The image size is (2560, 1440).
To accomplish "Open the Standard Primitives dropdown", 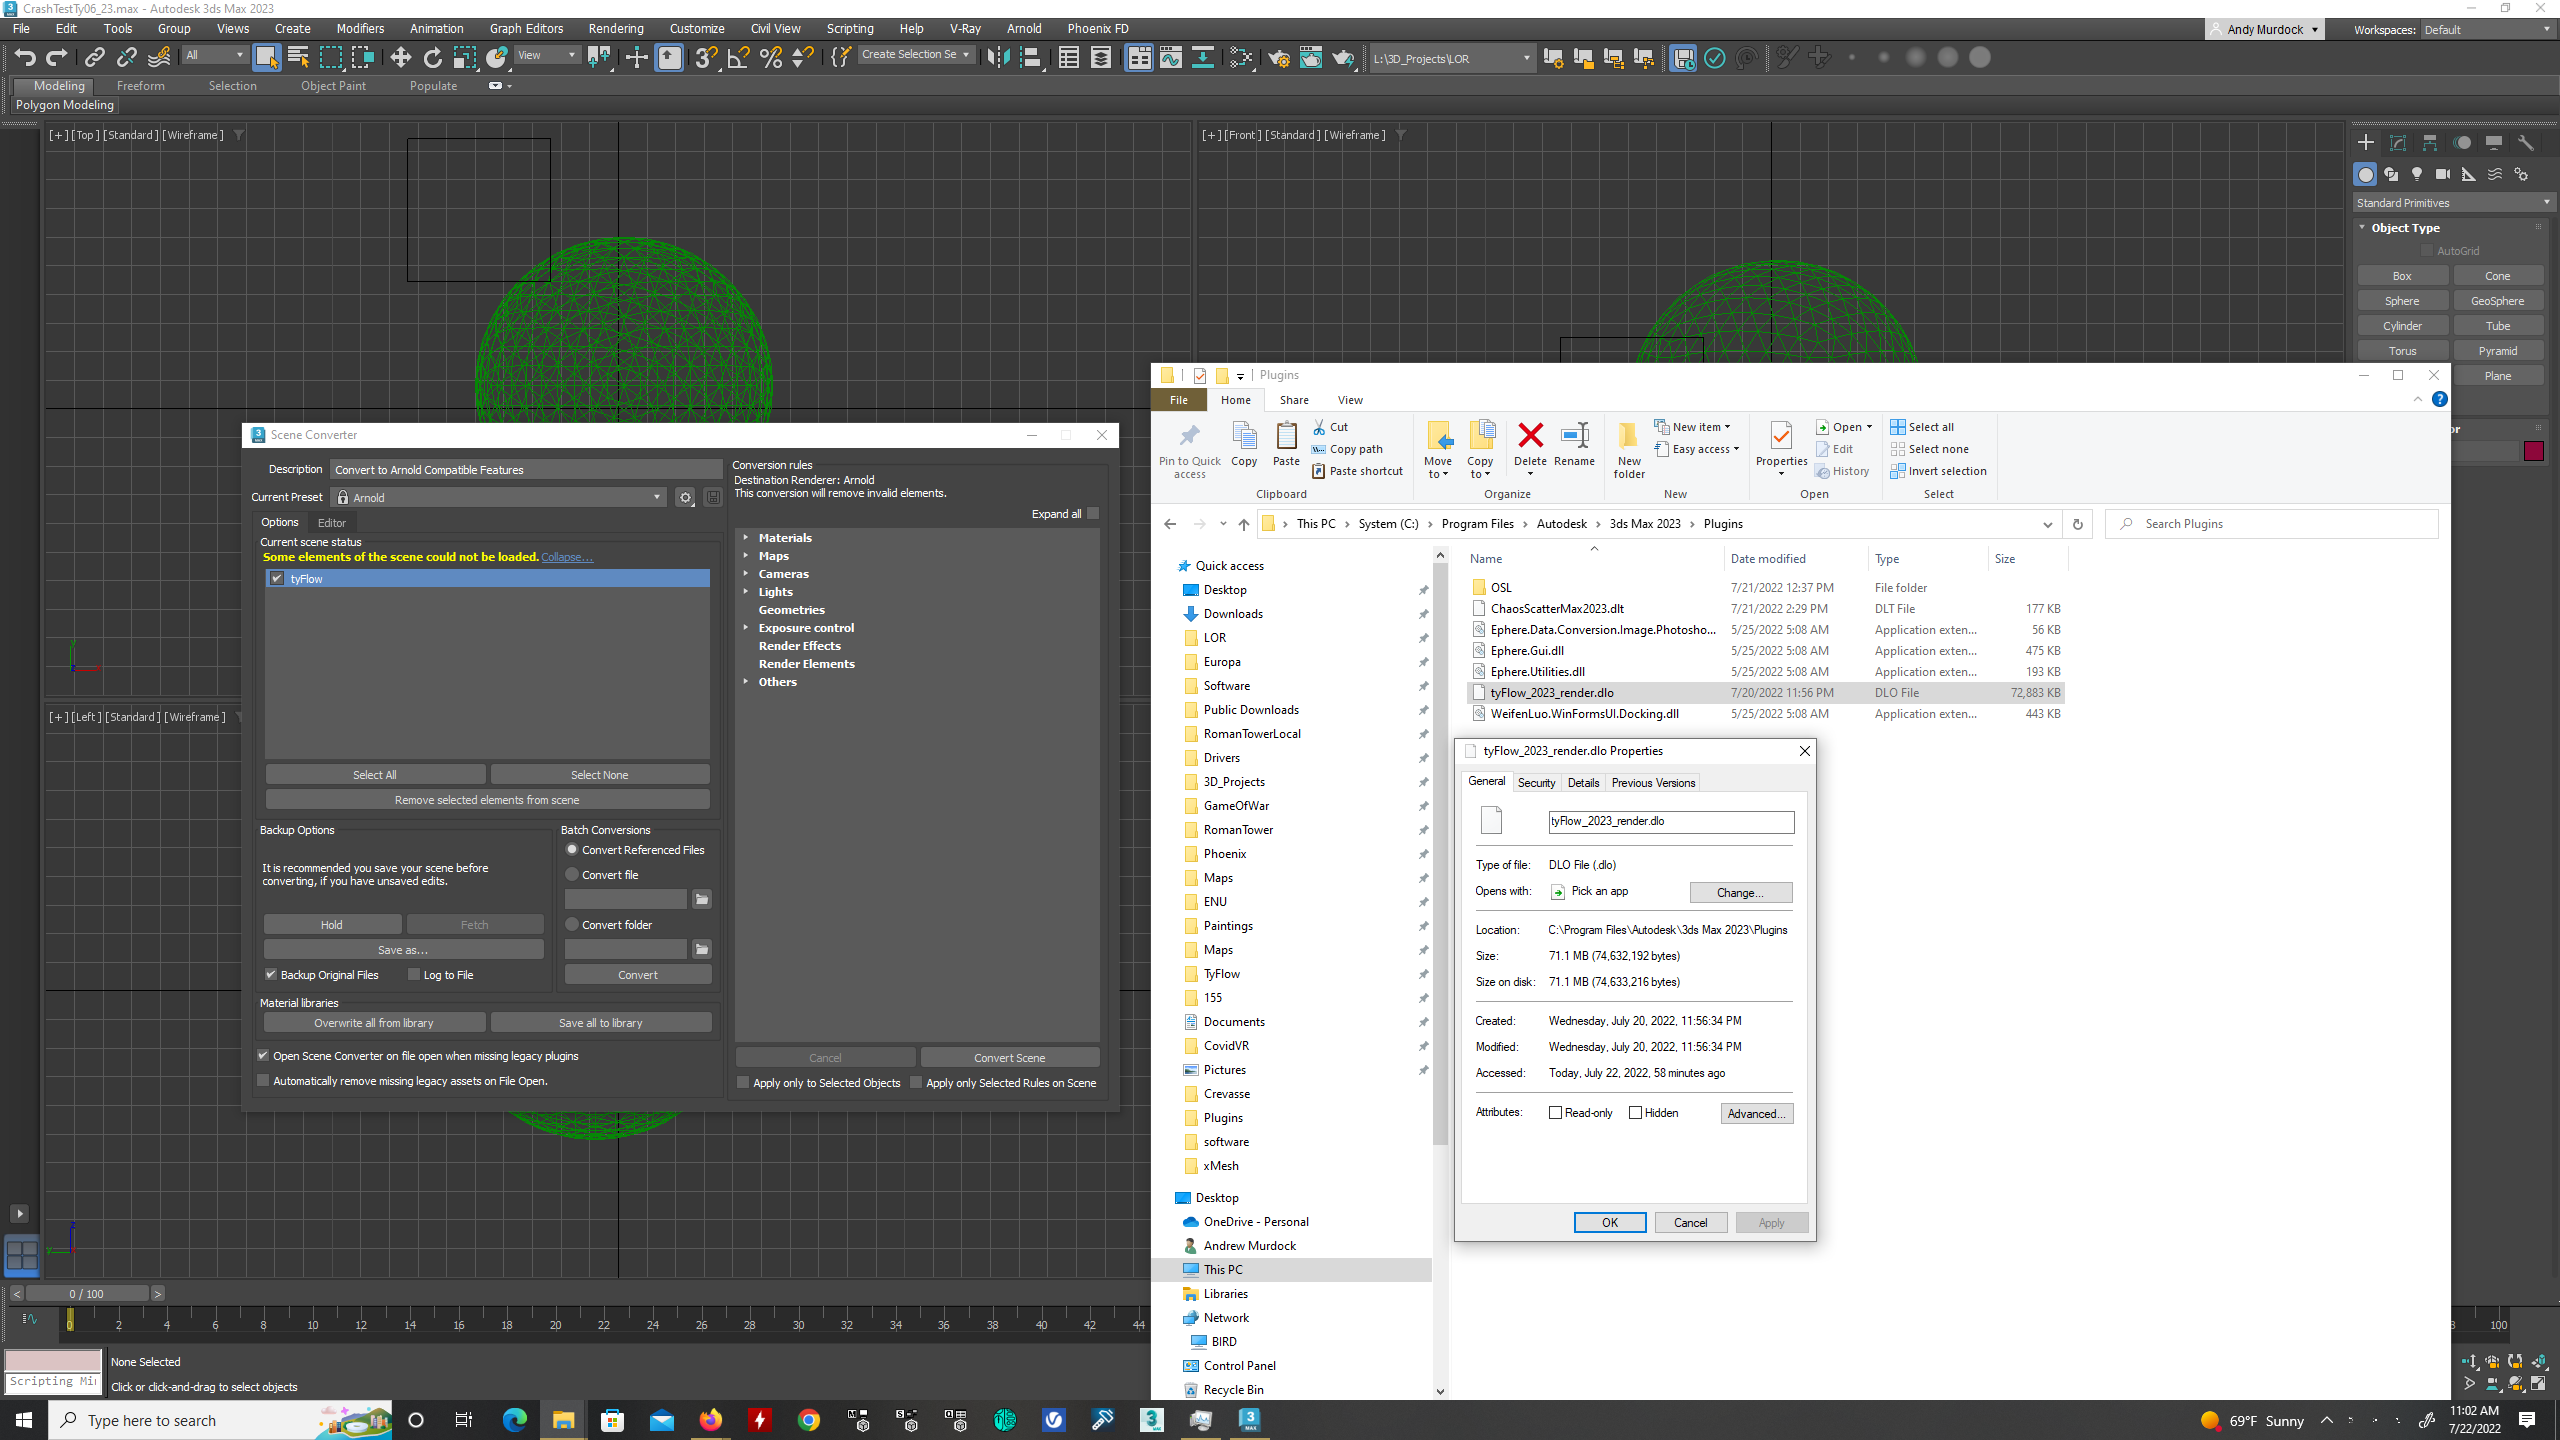I will (x=2452, y=203).
